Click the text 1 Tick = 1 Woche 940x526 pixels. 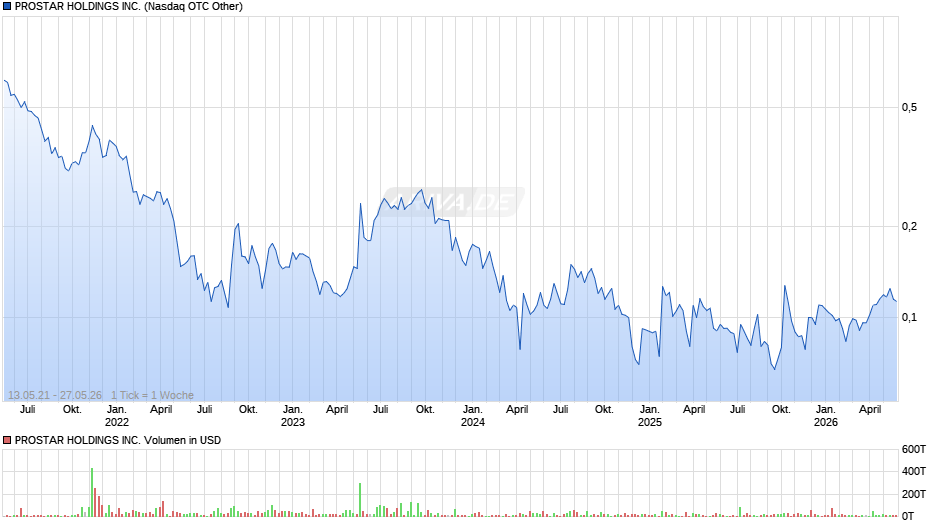tap(152, 395)
